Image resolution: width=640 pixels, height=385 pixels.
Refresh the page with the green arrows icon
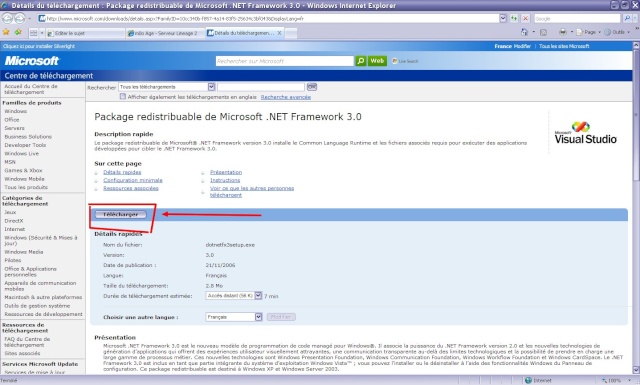(x=514, y=18)
